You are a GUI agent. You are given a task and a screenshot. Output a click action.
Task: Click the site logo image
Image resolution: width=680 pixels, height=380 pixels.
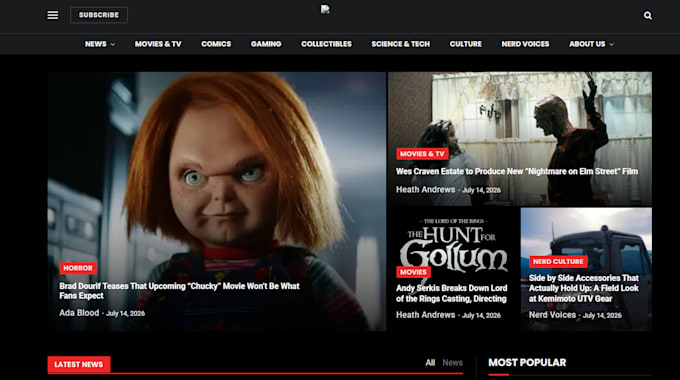pyautogui.click(x=325, y=10)
